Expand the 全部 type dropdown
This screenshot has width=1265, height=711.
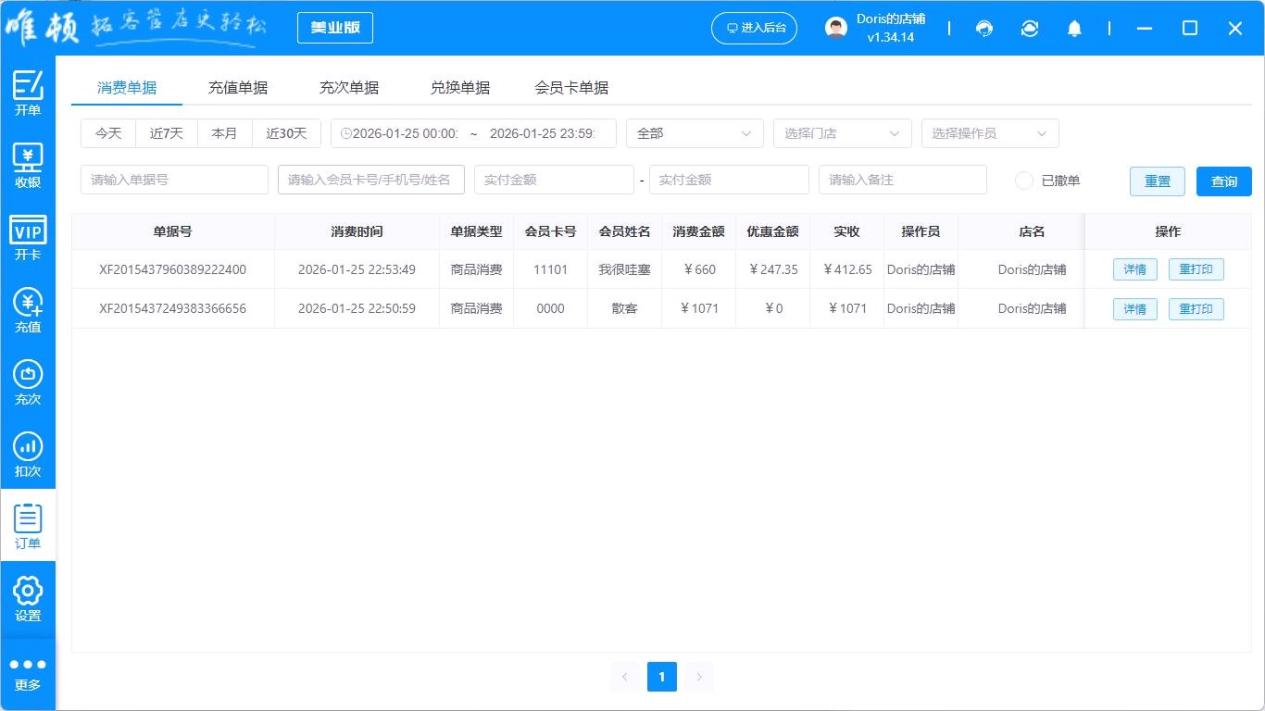[x=695, y=133]
